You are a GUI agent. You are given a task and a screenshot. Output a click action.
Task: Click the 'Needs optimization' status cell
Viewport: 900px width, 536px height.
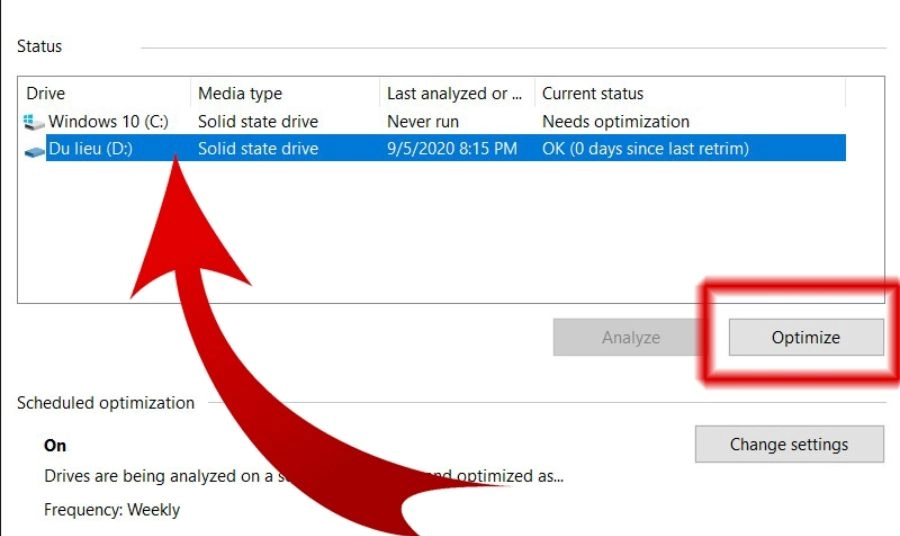tap(616, 122)
